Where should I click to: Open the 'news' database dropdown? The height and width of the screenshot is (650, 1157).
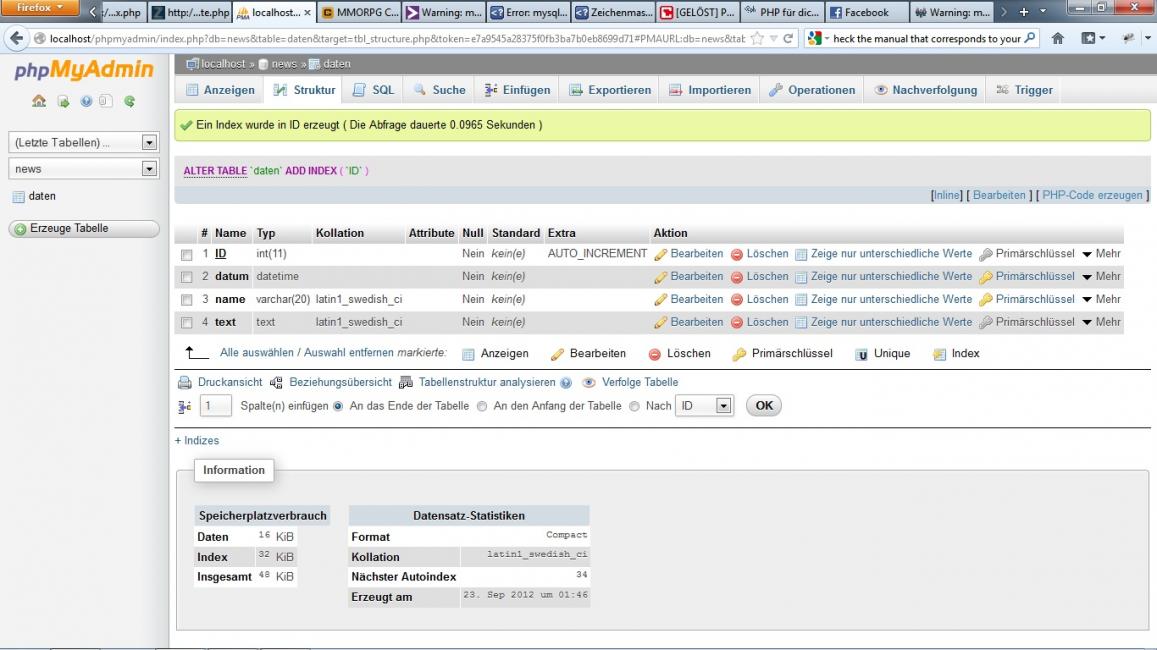pyautogui.click(x=85, y=169)
